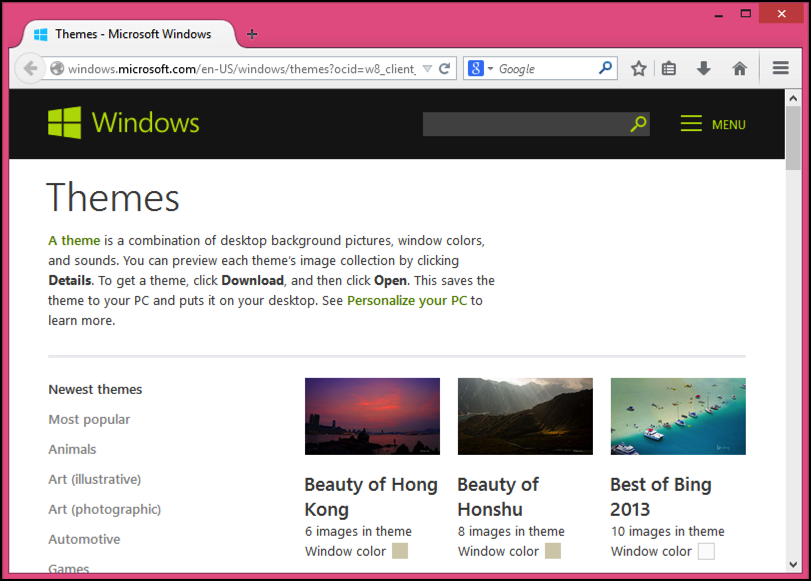Bookmark this page with the star icon
Image resolution: width=811 pixels, height=581 pixels.
click(639, 68)
